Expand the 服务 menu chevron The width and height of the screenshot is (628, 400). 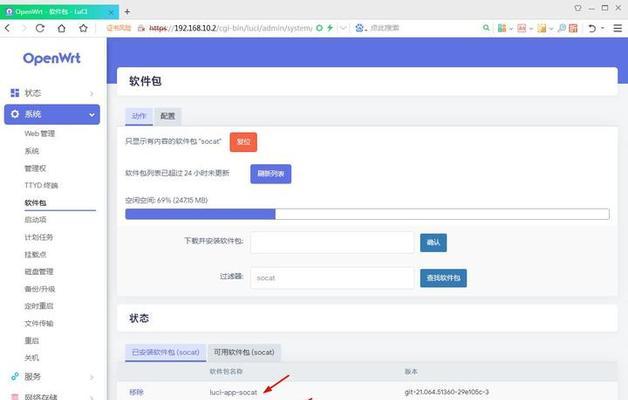point(92,377)
